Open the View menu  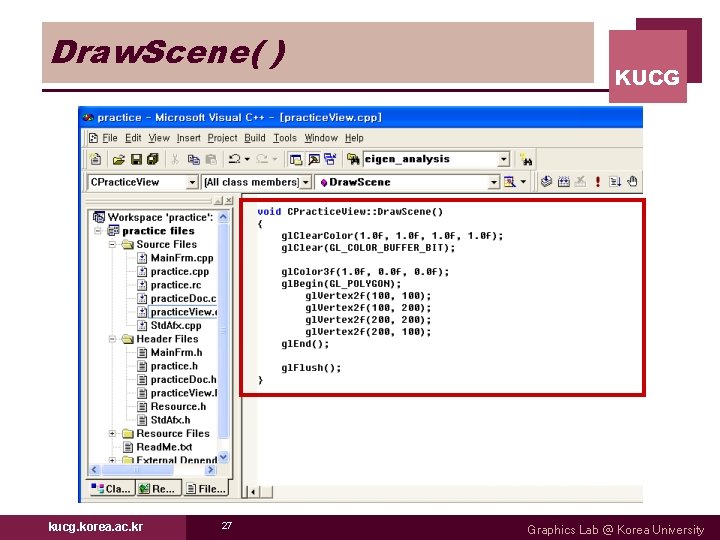[159, 138]
